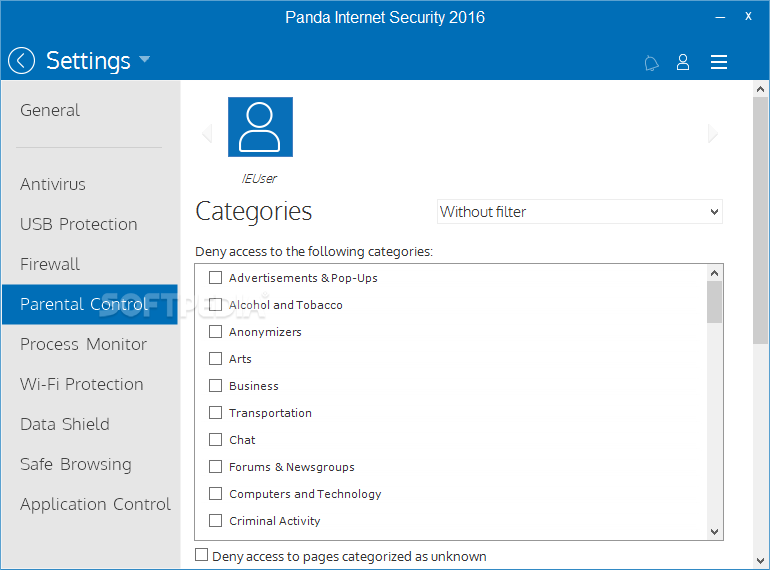
Task: Open the Process Monitor section
Action: coord(83,344)
